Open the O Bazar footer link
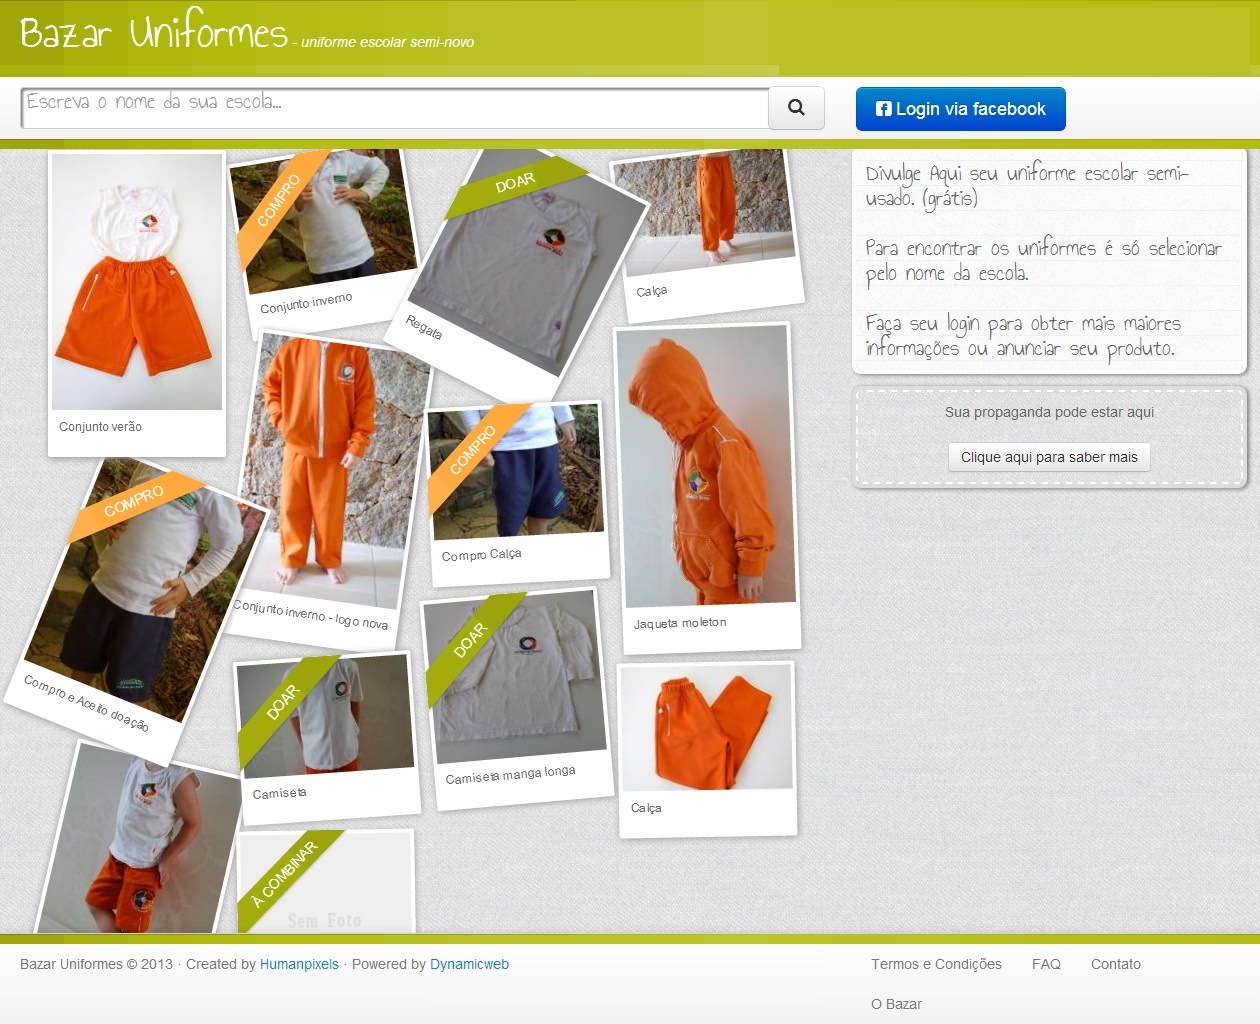This screenshot has height=1024, width=1260. [896, 1004]
